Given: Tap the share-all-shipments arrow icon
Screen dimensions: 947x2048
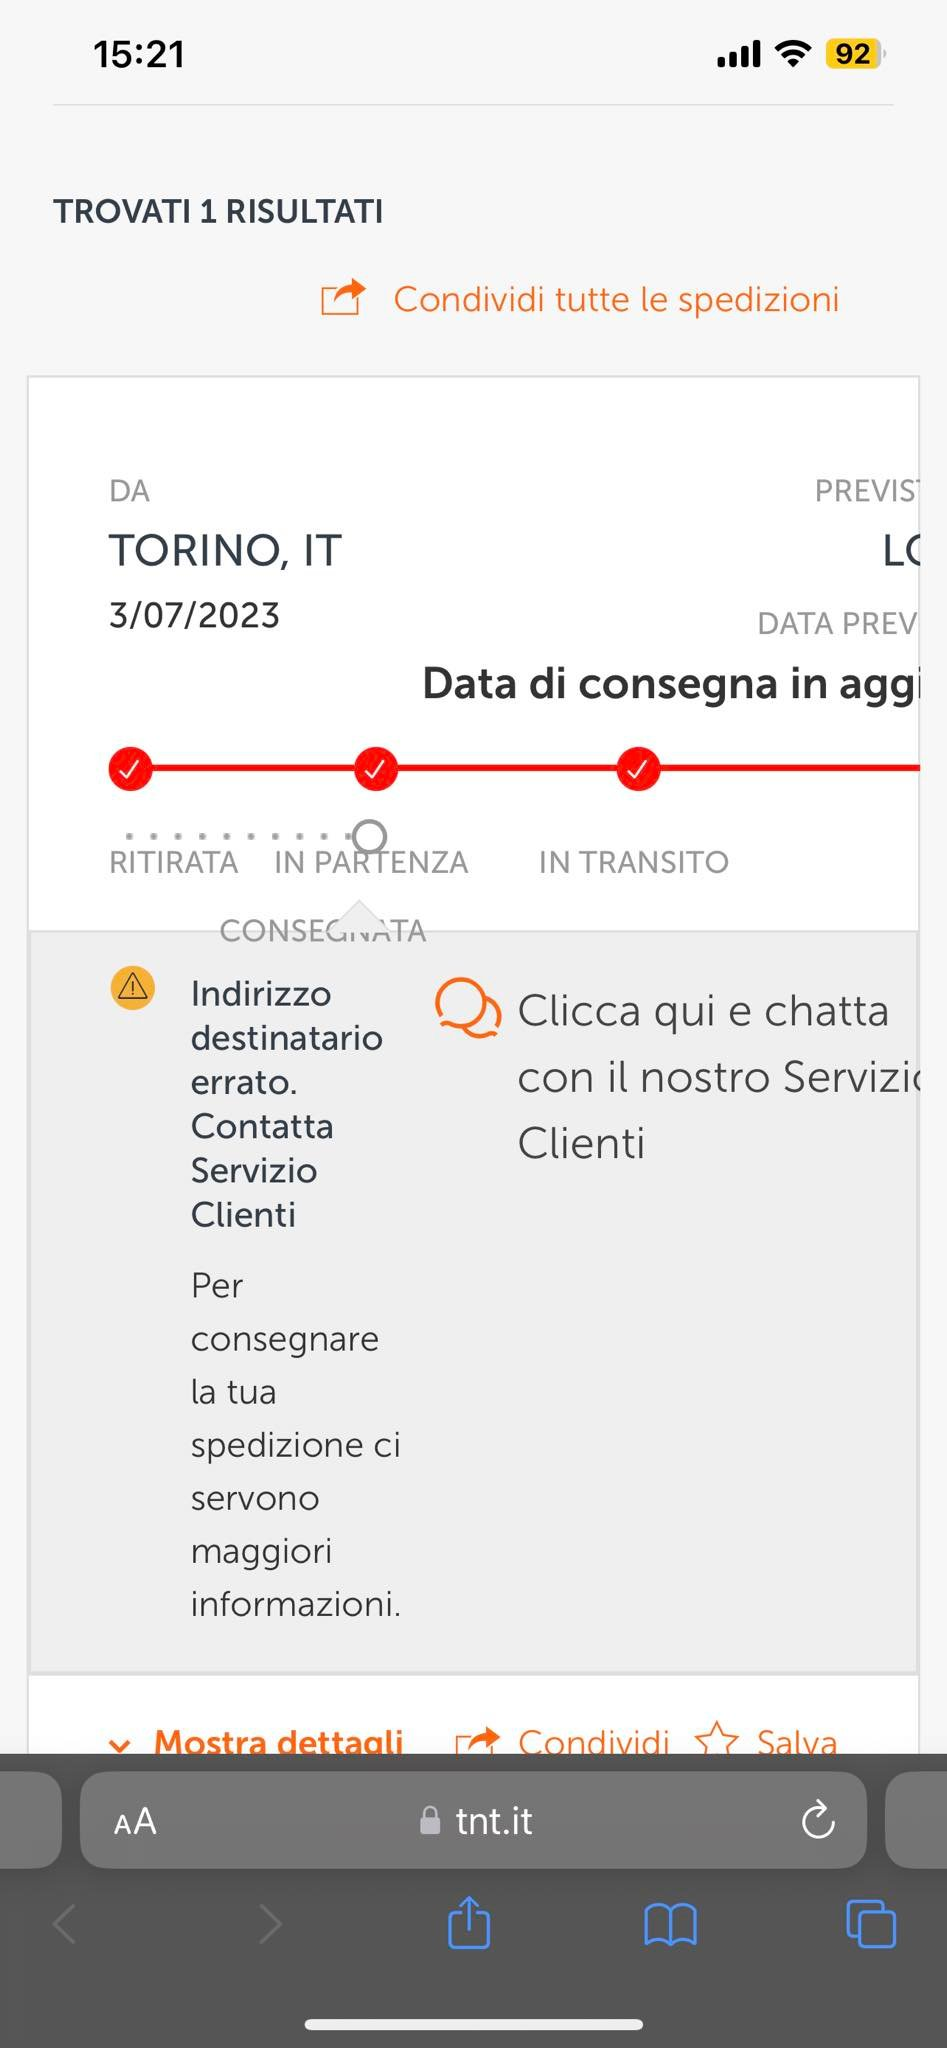Looking at the screenshot, I should pos(342,298).
